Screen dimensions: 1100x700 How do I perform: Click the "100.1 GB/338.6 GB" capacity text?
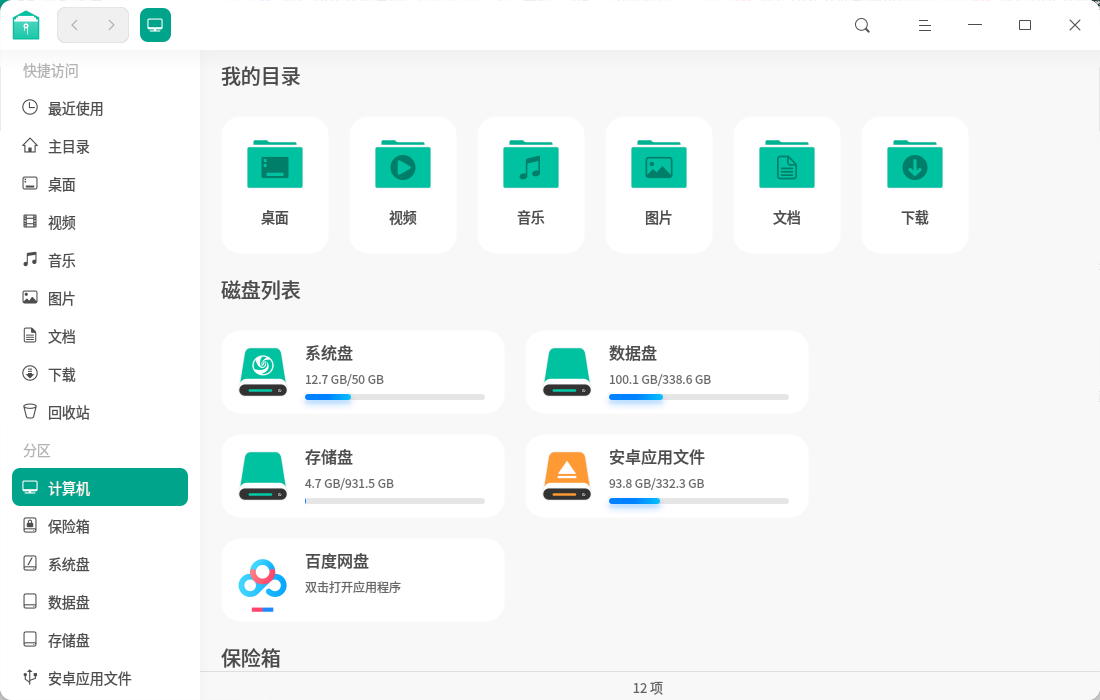tap(659, 379)
